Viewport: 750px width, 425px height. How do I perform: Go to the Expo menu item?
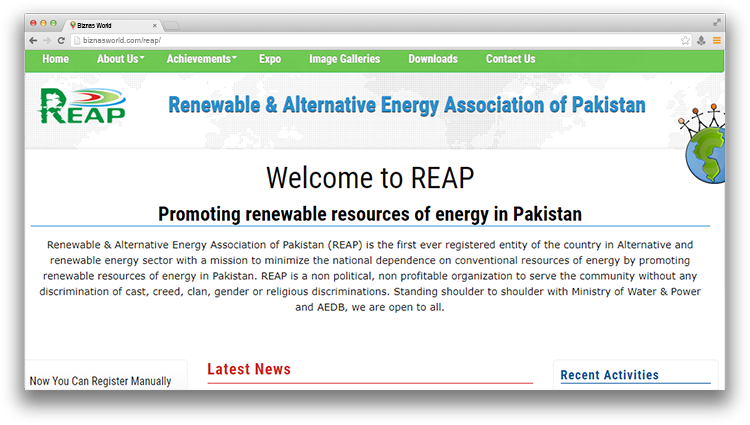tap(270, 59)
